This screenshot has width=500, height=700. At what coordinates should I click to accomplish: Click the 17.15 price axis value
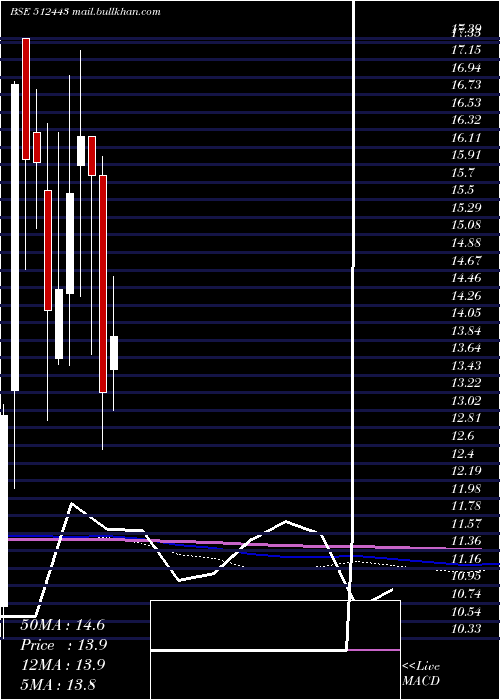[466, 50]
